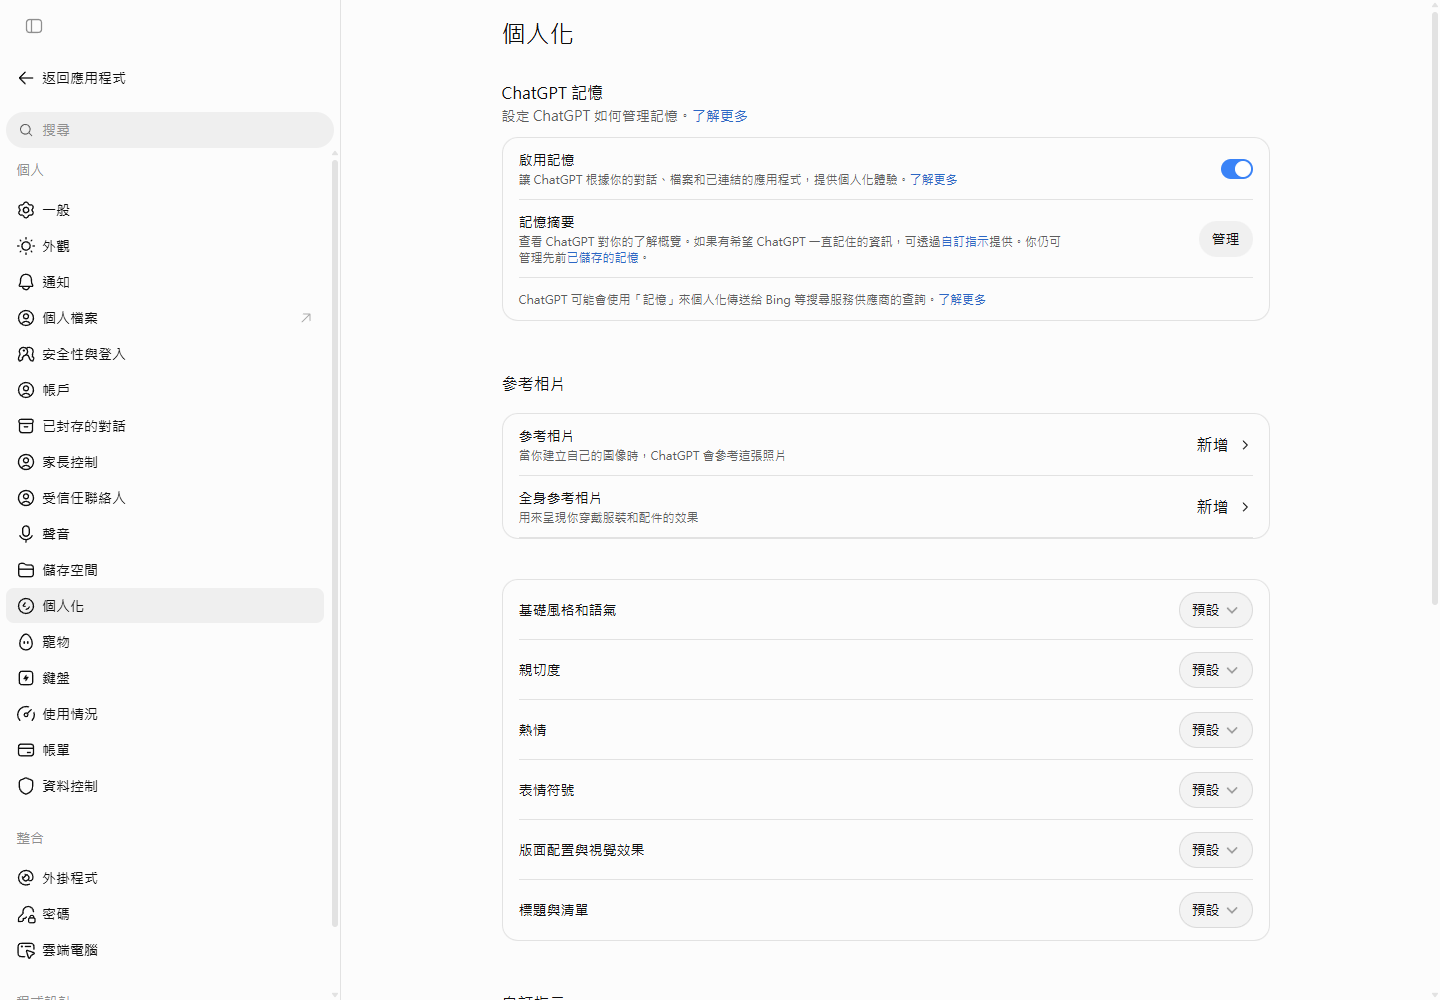
Task: Click the shield icon for 資料控制
Action: click(26, 786)
